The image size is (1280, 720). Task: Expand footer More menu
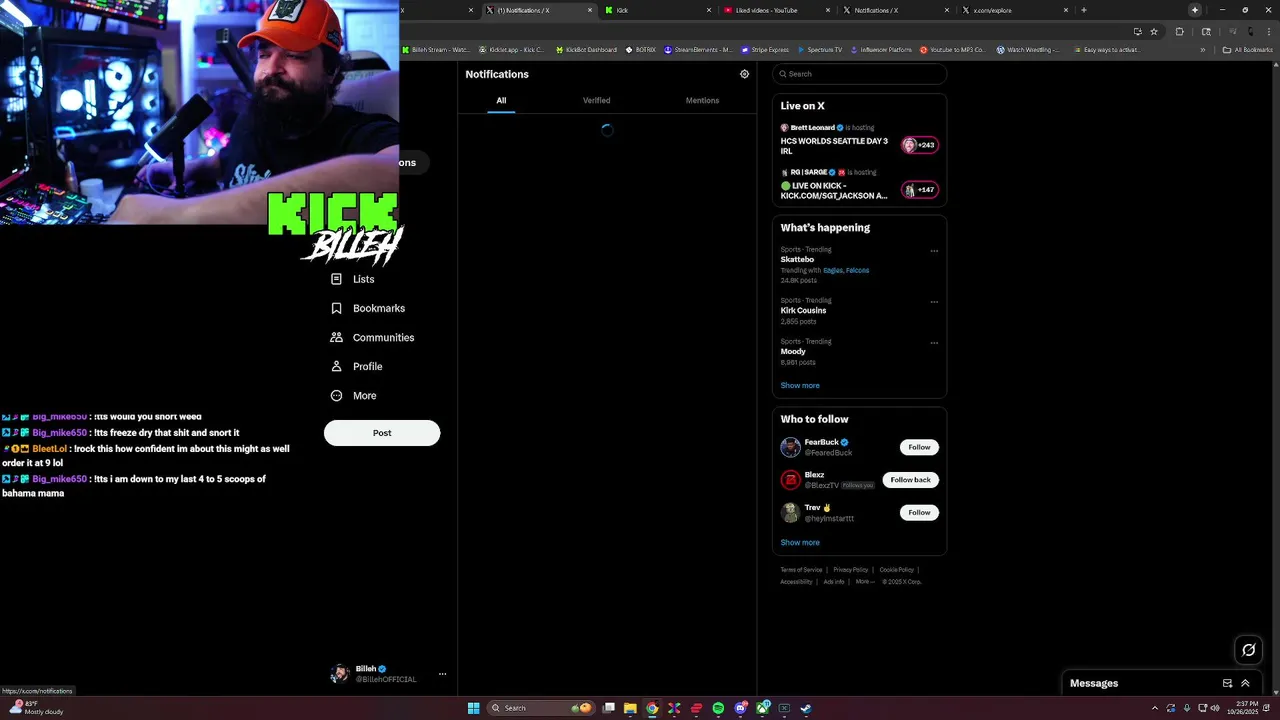point(865,582)
